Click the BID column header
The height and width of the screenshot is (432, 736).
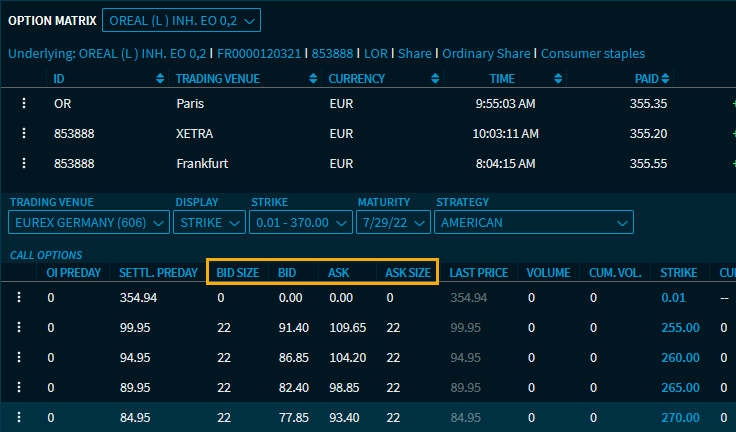[287, 272]
